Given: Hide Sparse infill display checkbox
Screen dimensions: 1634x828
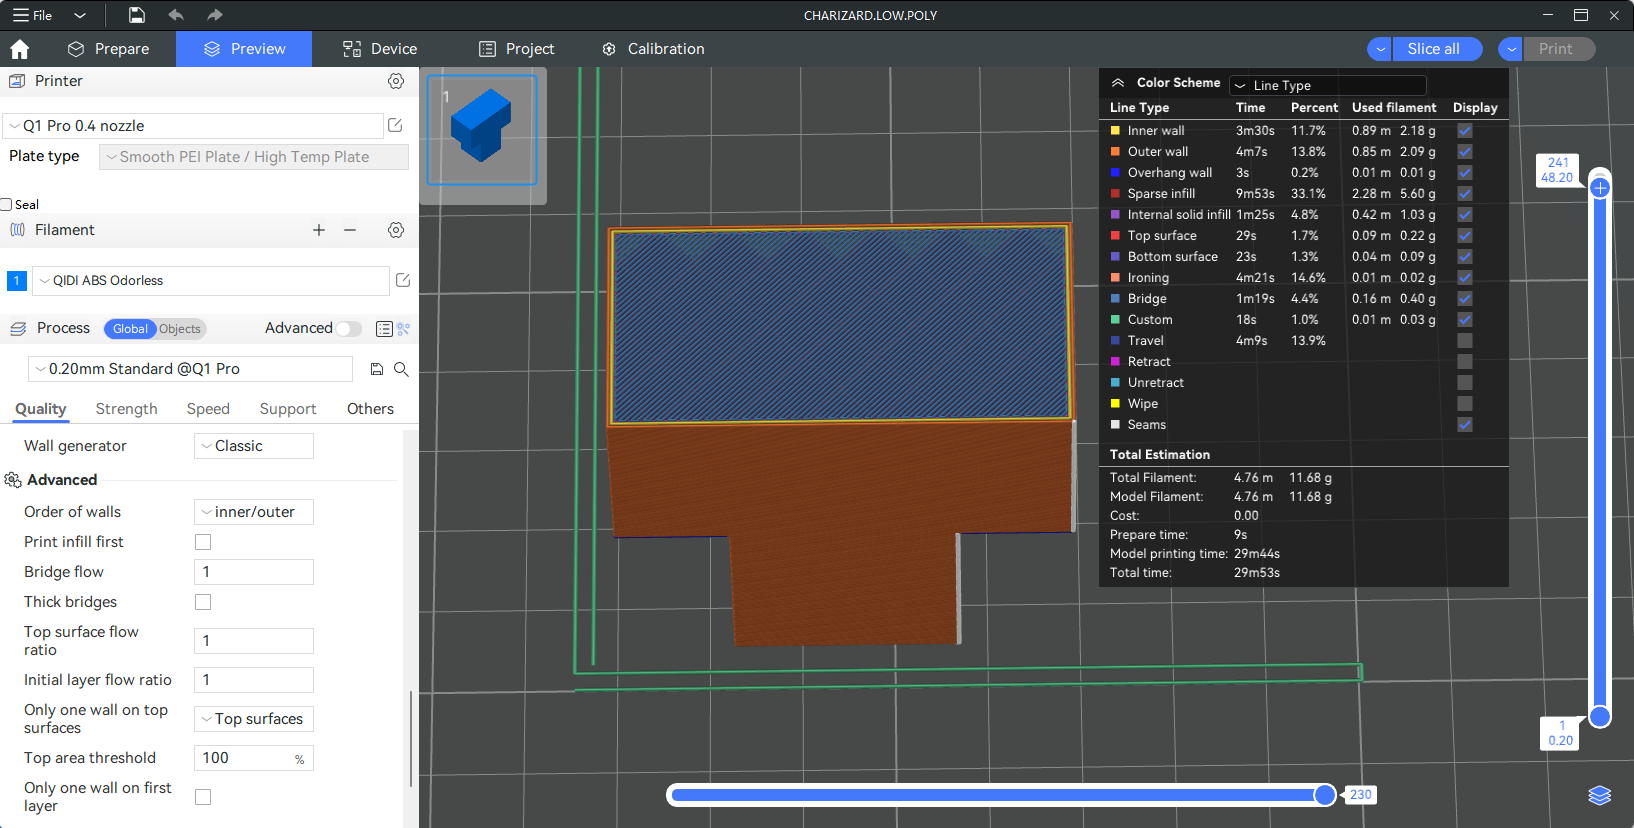Looking at the screenshot, I should pos(1464,194).
